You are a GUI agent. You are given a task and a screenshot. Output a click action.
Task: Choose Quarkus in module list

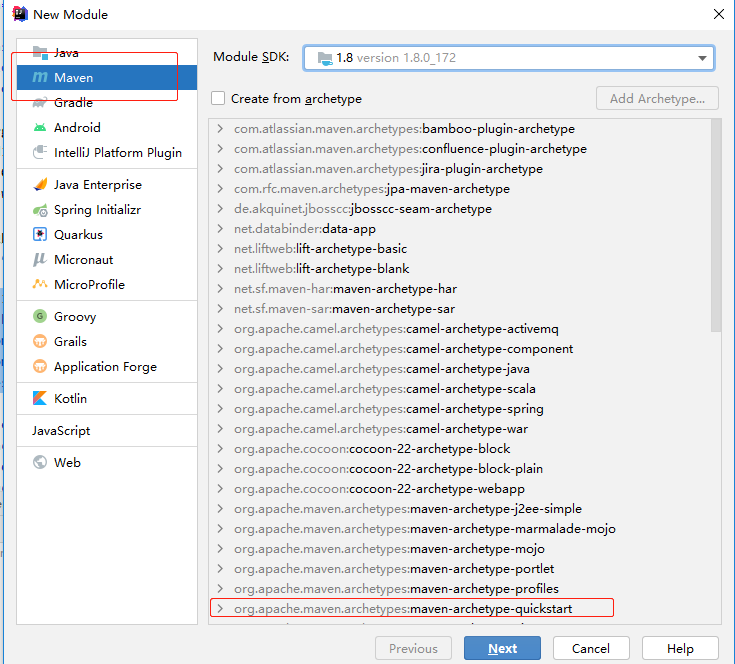[107, 234]
